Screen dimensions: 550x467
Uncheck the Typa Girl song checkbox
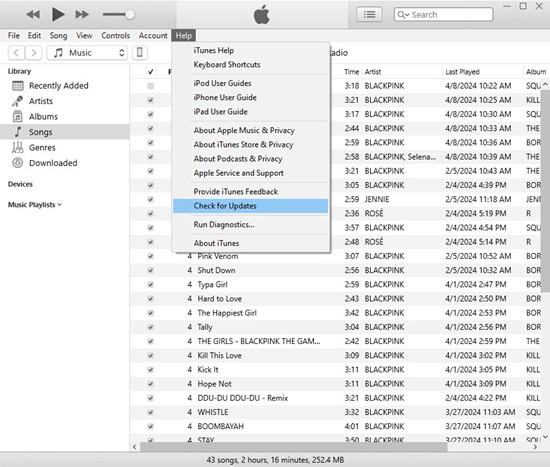point(150,285)
